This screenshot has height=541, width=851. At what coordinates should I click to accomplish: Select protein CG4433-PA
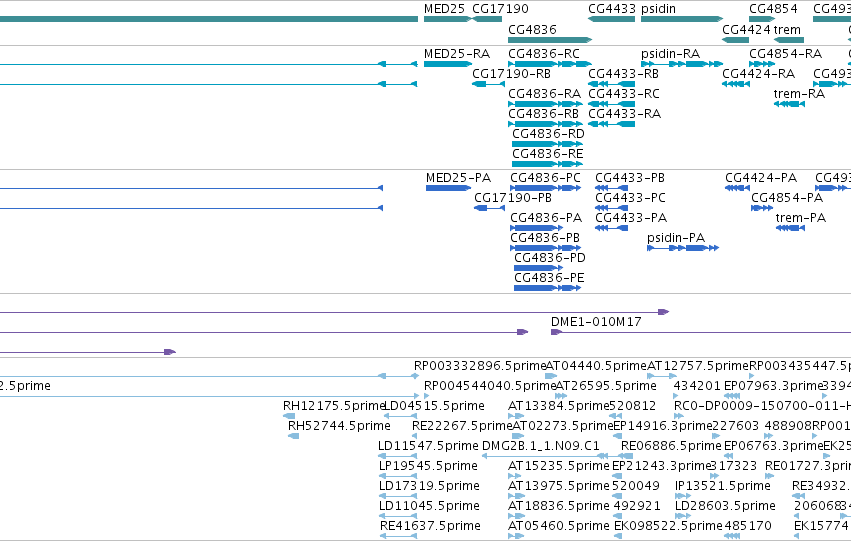(x=612, y=228)
